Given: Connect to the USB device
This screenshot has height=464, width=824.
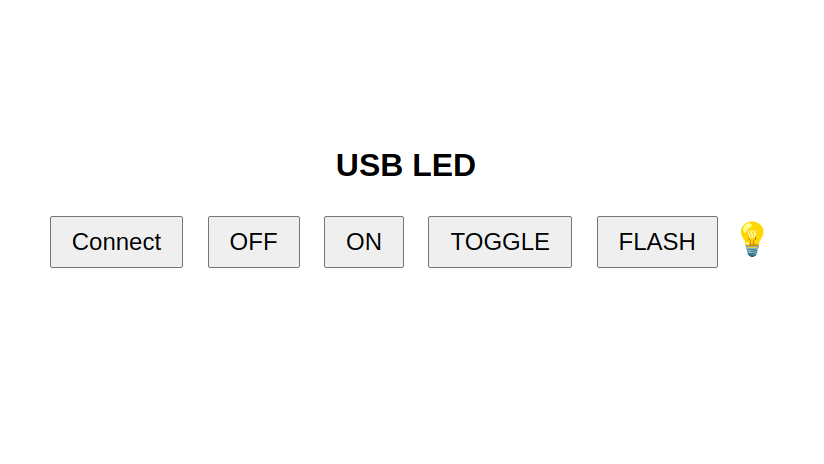Looking at the screenshot, I should coord(116,242).
